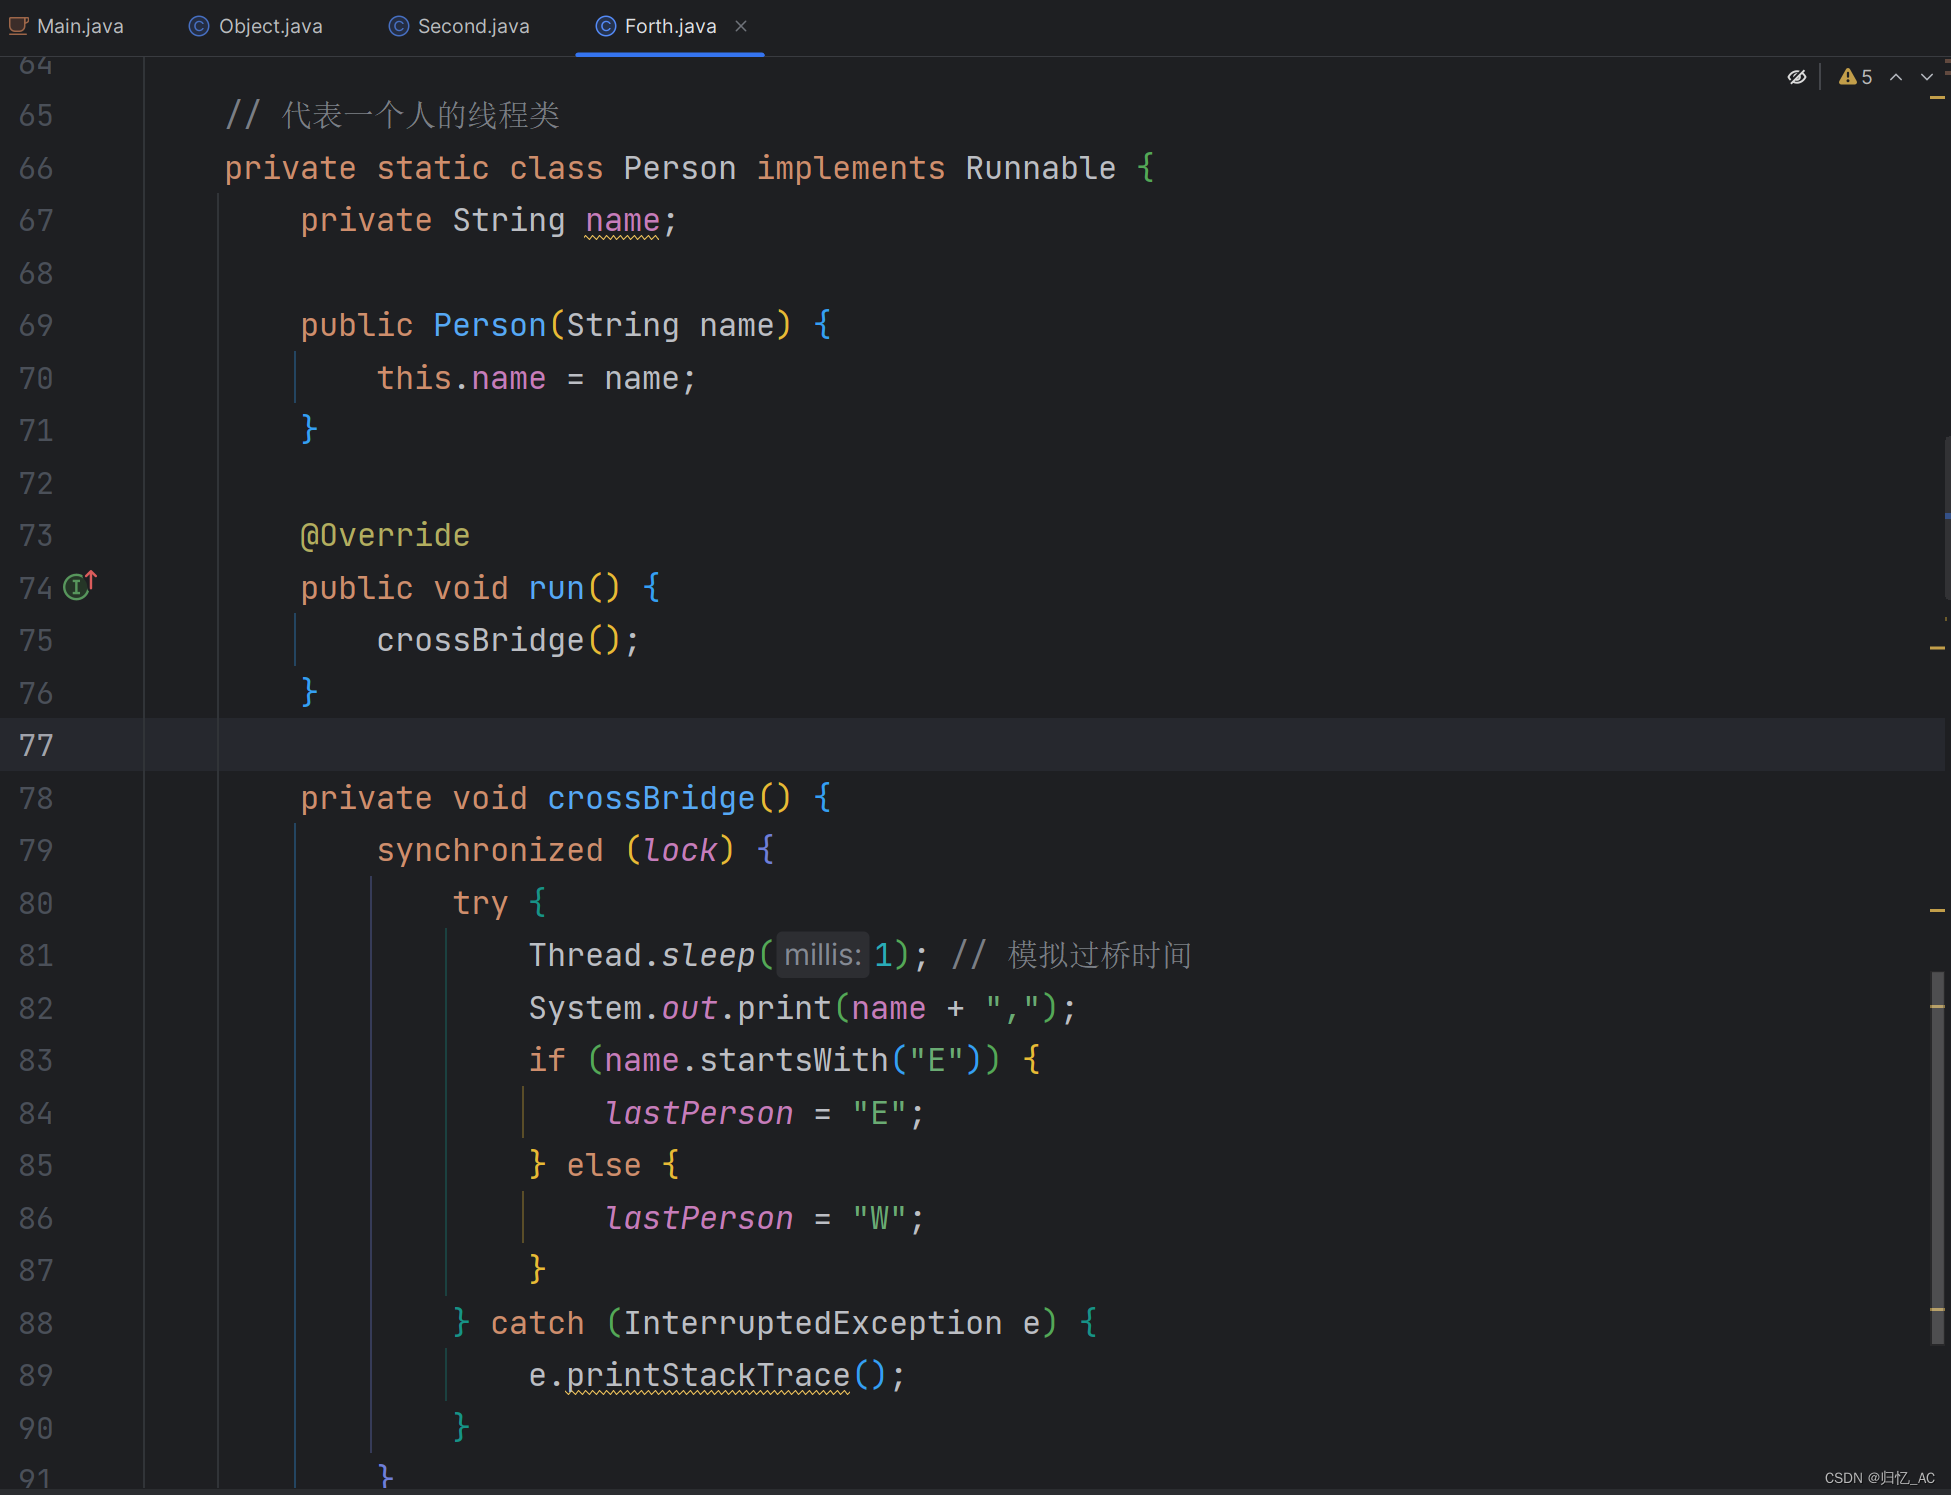The height and width of the screenshot is (1495, 1951).
Task: Toggle the reader mode eye icon
Action: click(x=1797, y=77)
